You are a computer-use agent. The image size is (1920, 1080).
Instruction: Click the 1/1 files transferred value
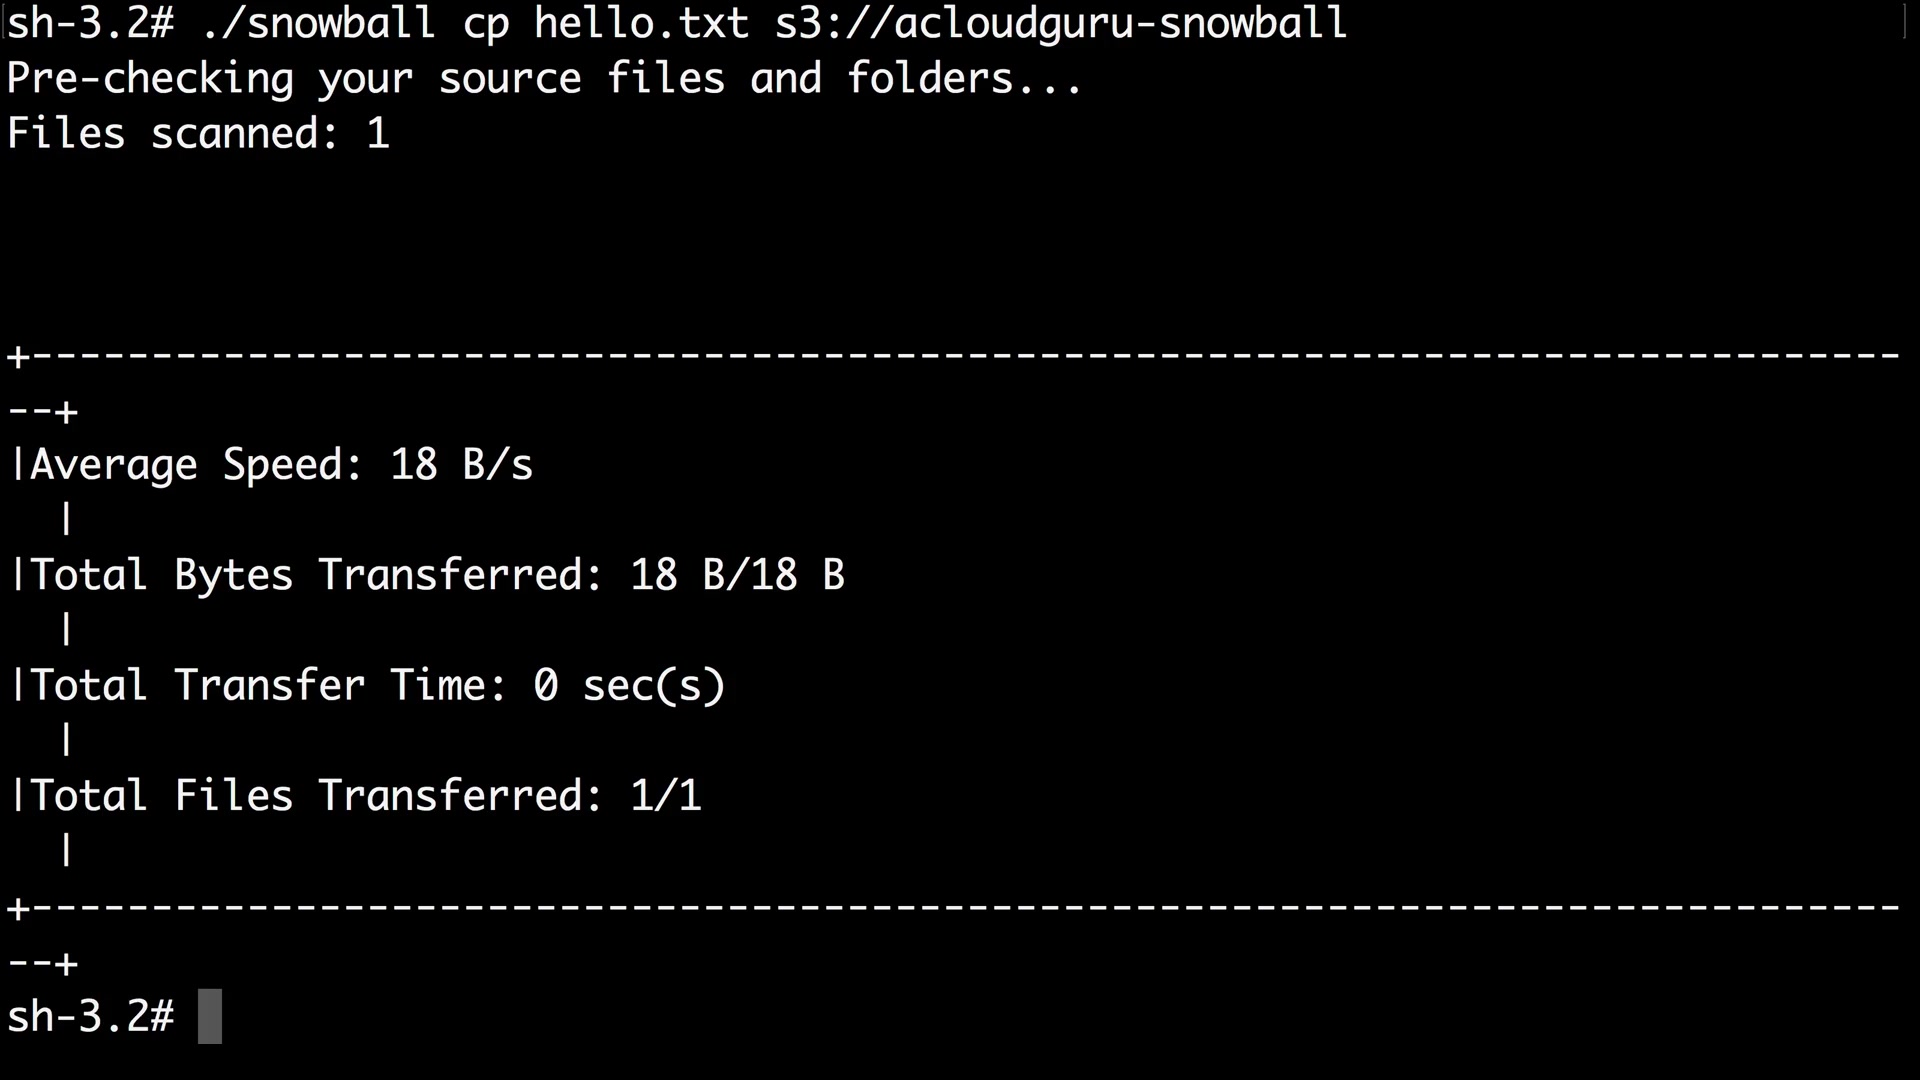click(x=665, y=796)
